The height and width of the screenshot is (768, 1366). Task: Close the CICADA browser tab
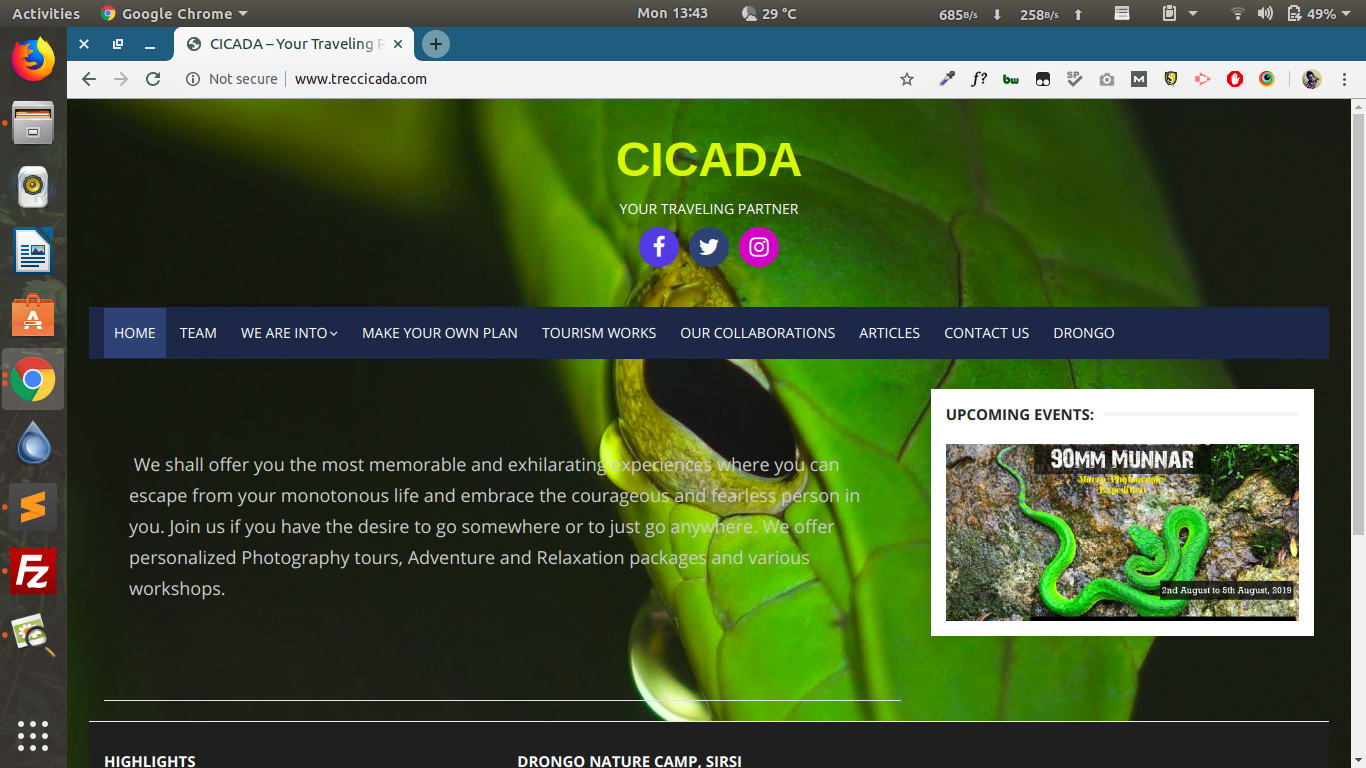point(398,44)
